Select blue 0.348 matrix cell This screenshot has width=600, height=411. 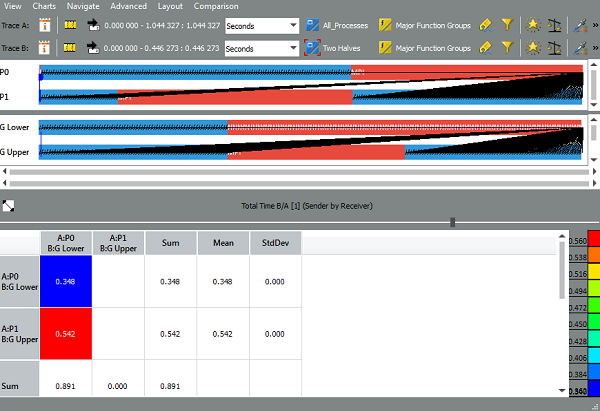[x=66, y=281]
